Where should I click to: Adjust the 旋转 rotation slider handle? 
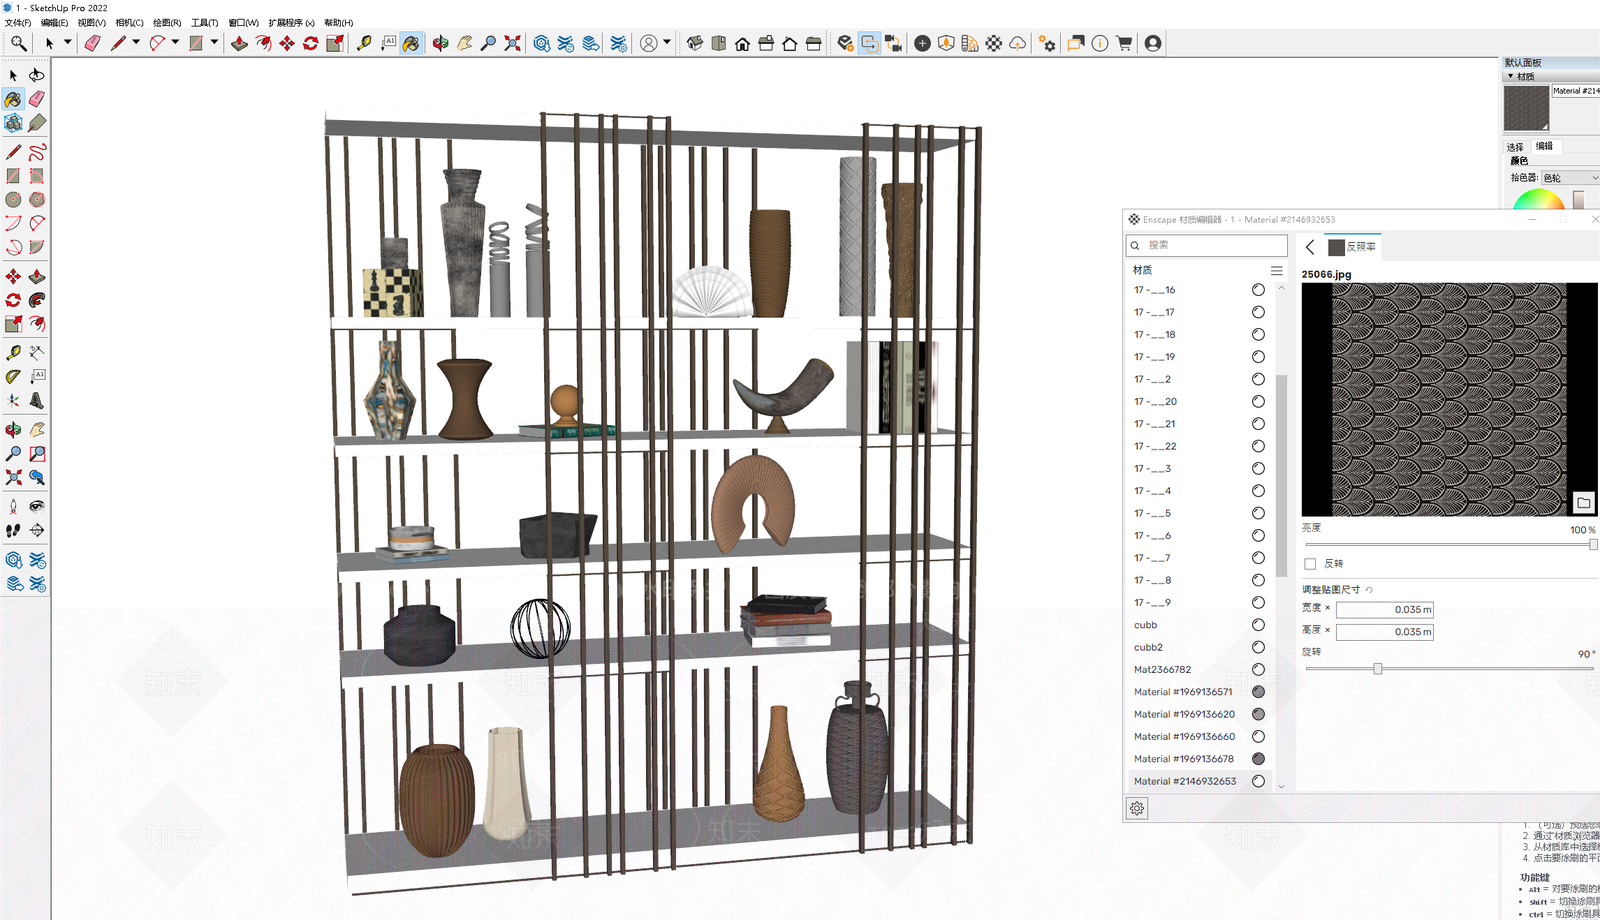(x=1377, y=669)
